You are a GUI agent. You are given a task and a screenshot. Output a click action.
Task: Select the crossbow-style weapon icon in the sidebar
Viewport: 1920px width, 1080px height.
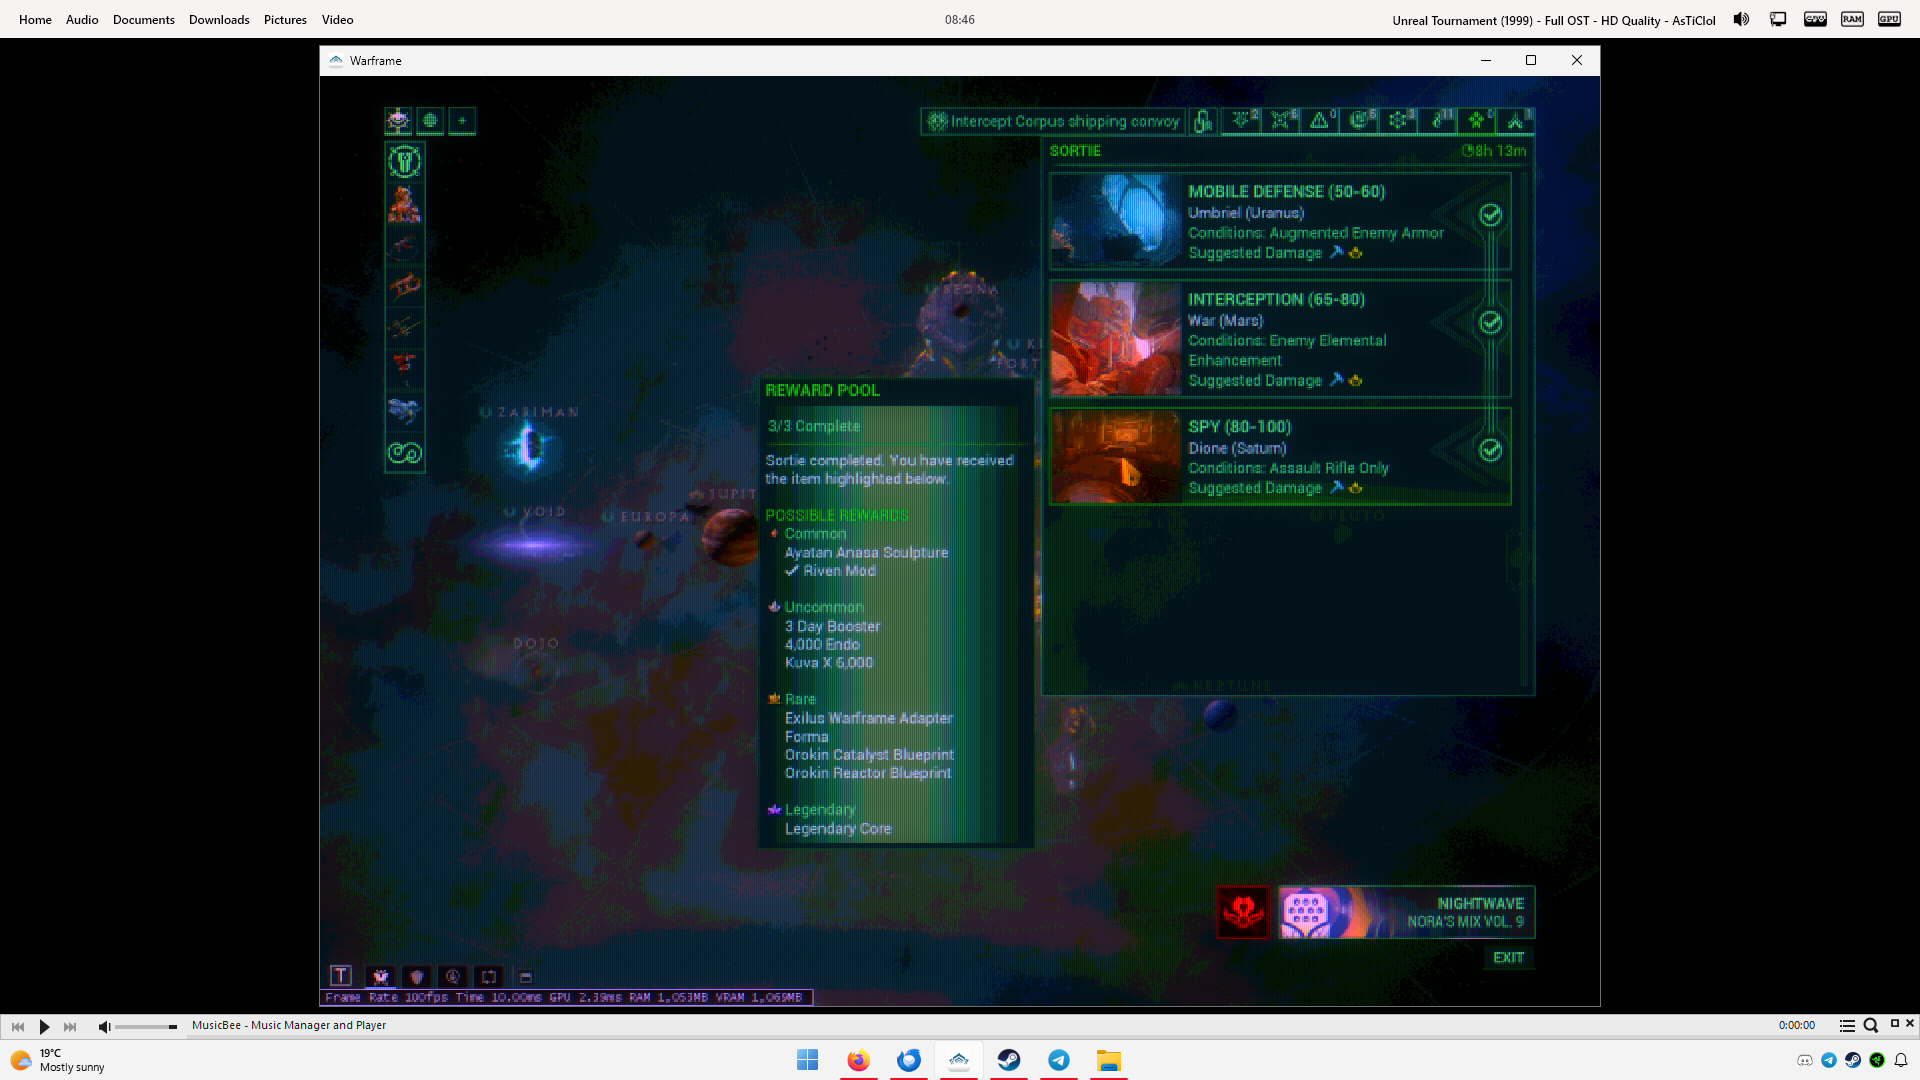[x=405, y=286]
